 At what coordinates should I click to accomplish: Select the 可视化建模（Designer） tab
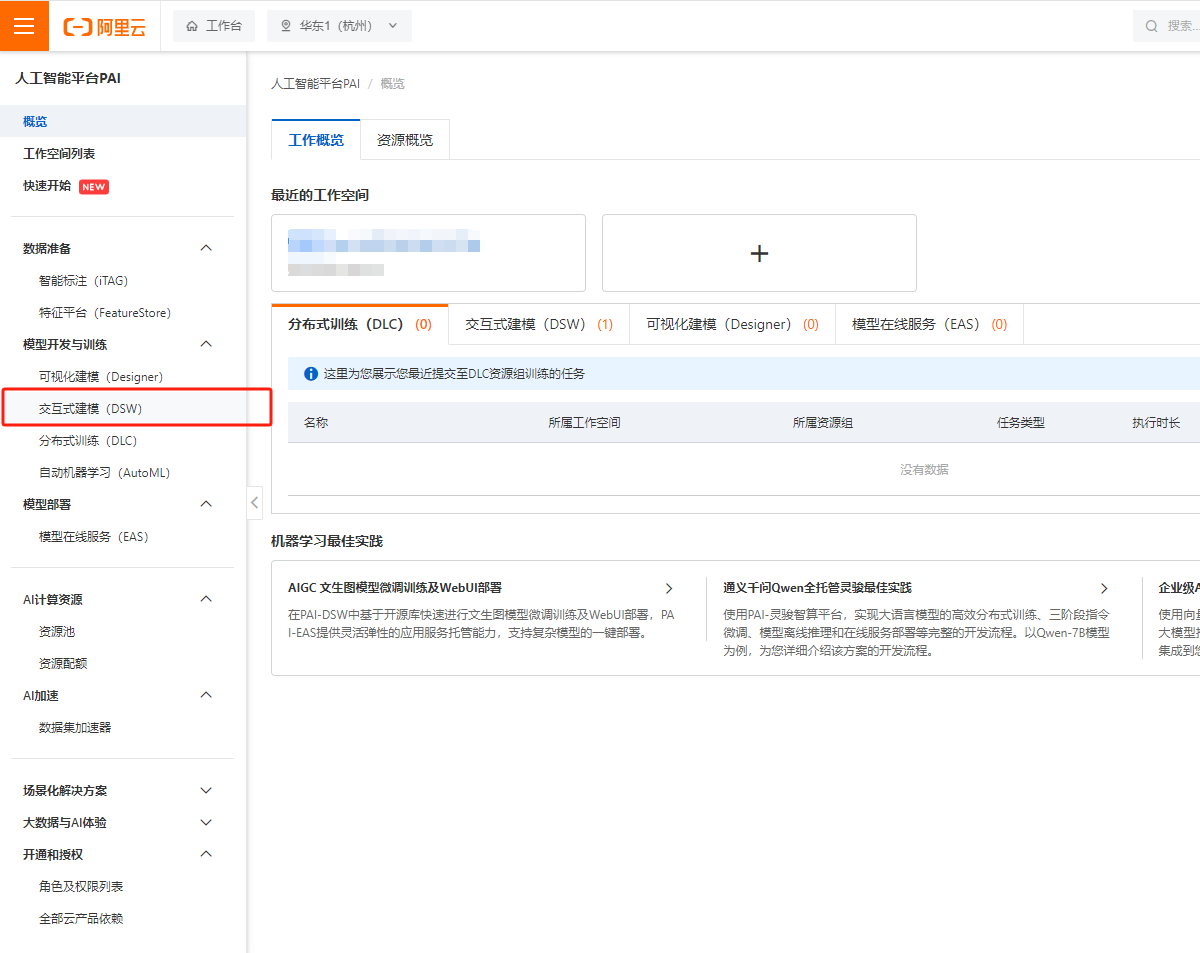[x=732, y=324]
